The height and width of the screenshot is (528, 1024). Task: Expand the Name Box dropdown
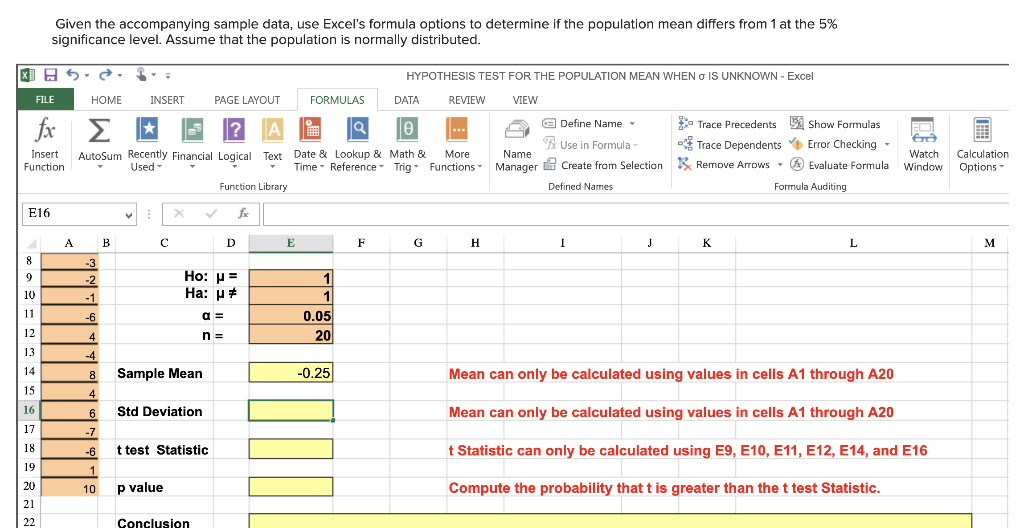[129, 214]
